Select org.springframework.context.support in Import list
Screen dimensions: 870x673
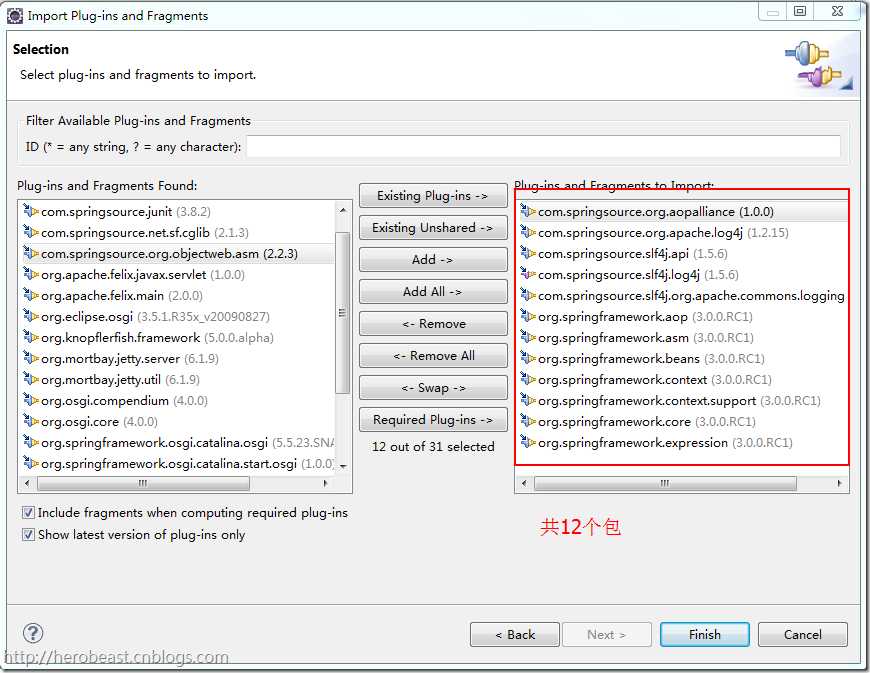click(682, 401)
